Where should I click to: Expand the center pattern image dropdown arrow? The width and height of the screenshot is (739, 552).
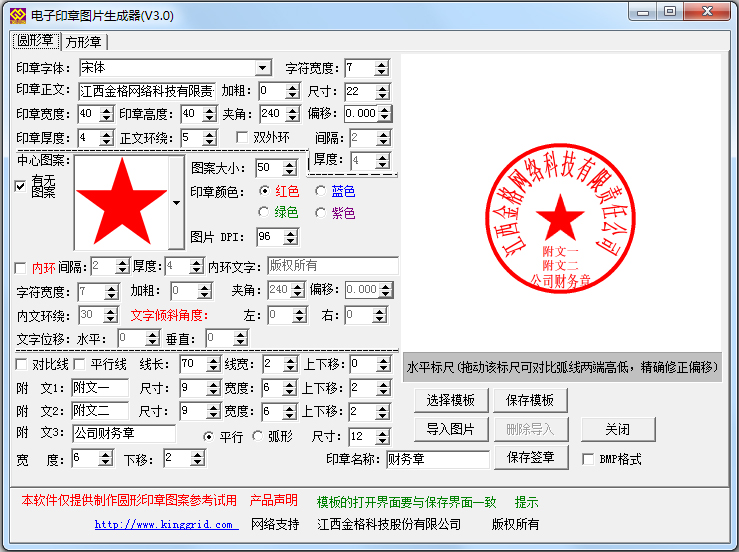(176, 203)
